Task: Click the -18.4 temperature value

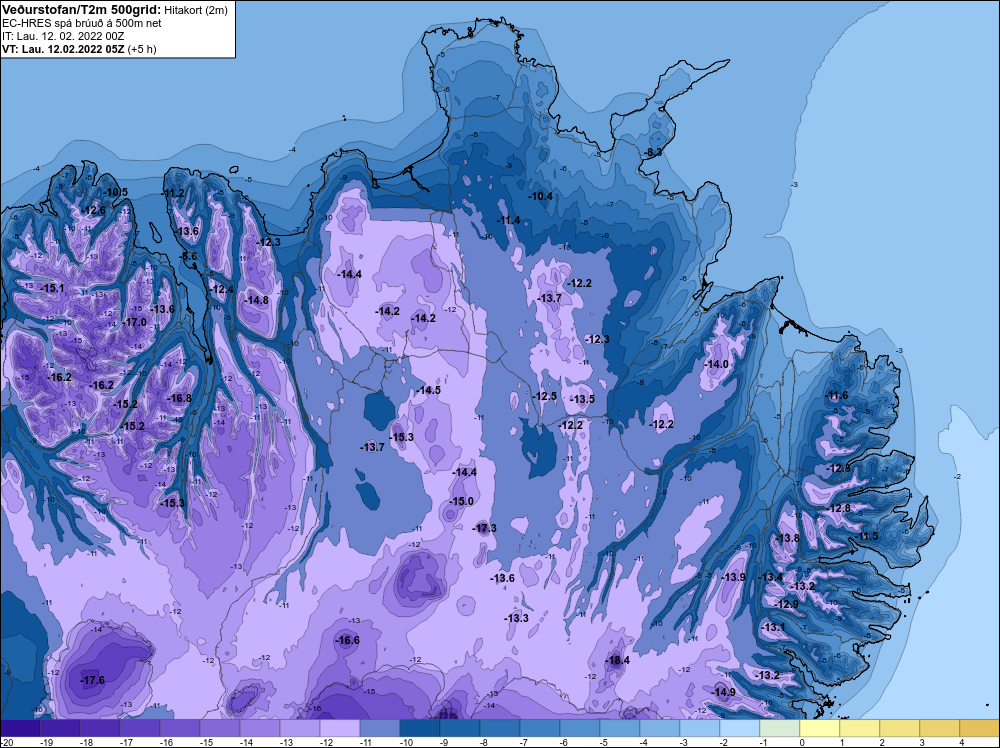Action: [x=617, y=661]
